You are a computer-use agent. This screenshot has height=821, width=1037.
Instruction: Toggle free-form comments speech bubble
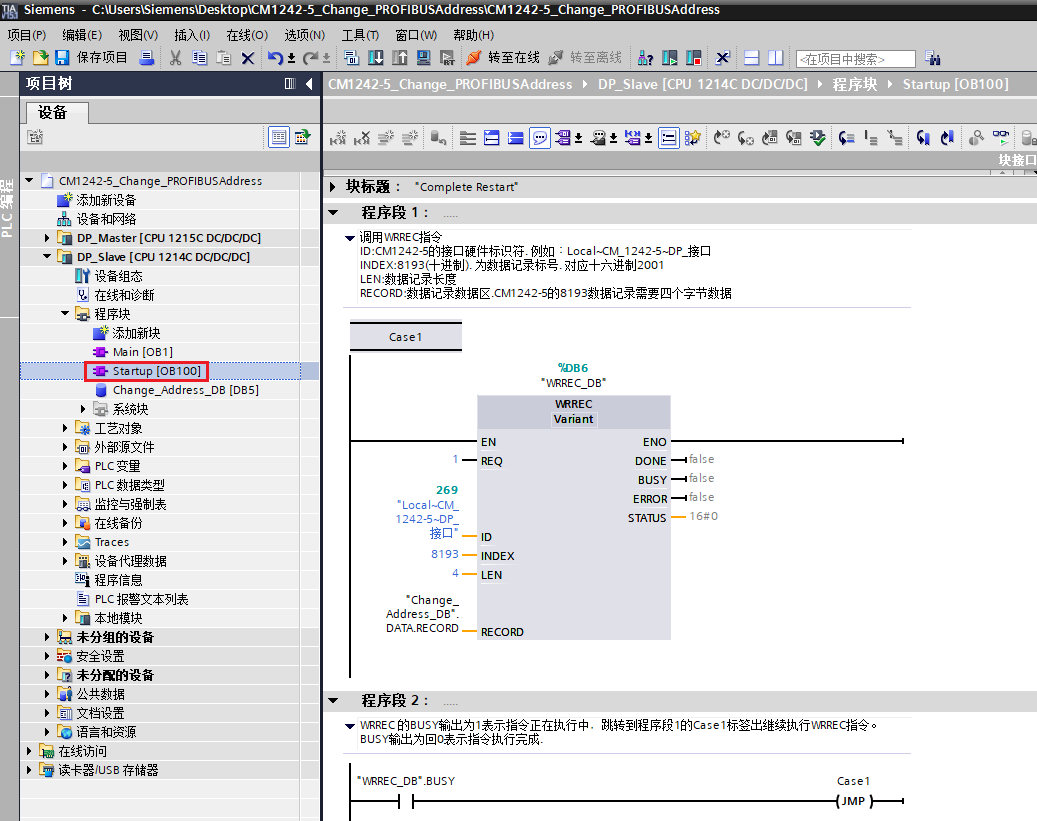(540, 138)
